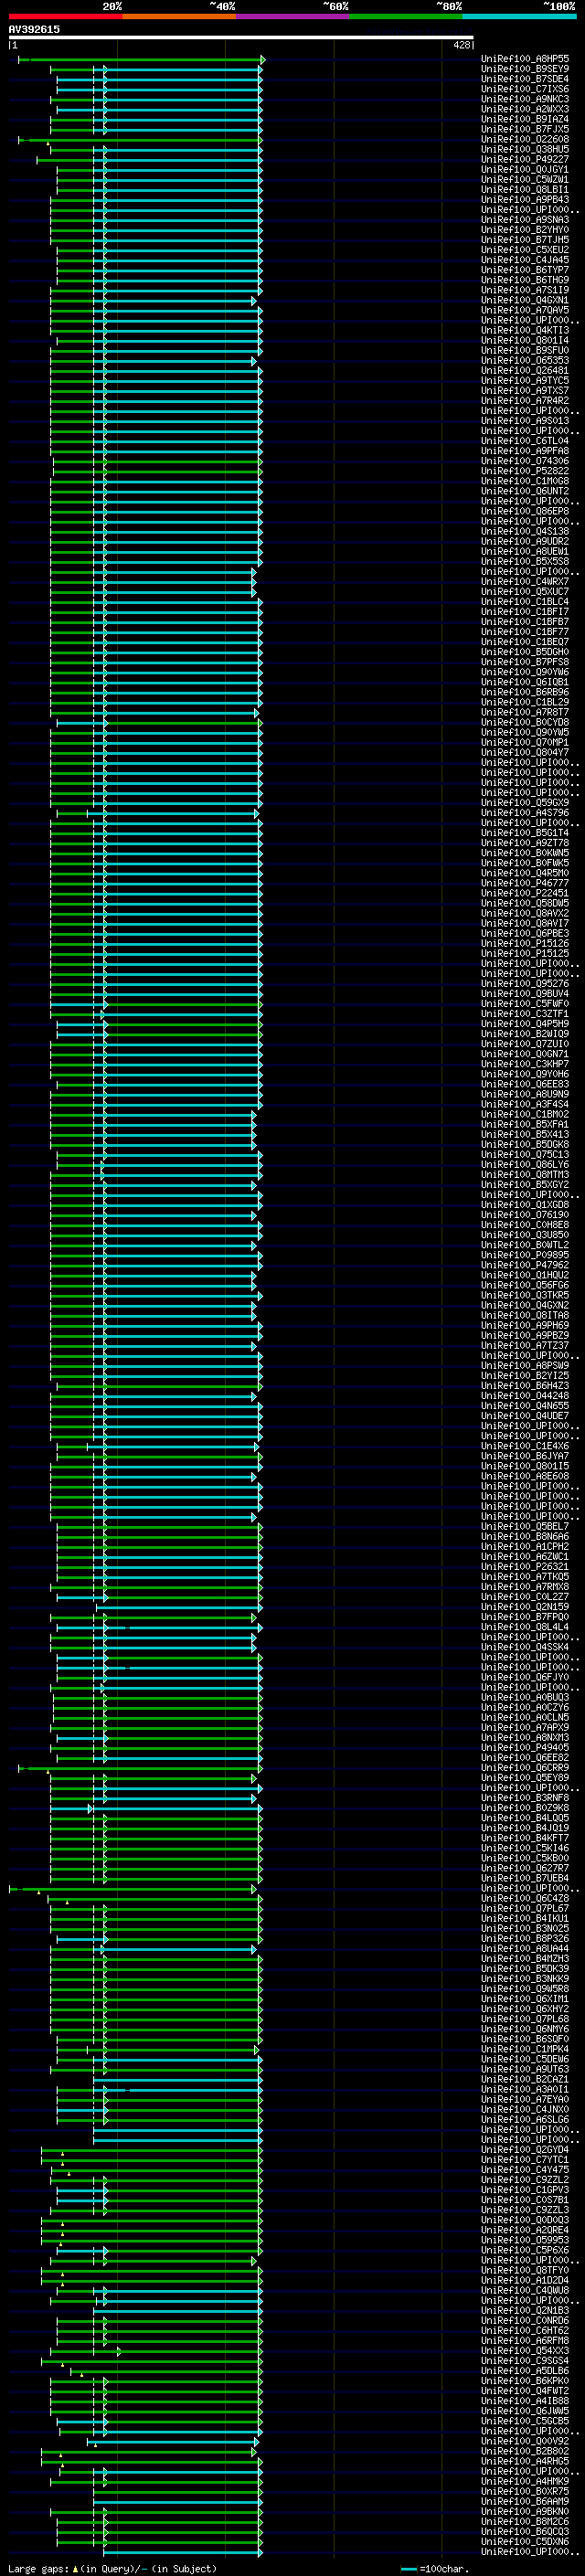Pick the UniRef100_Q801I4 row label

(525, 340)
